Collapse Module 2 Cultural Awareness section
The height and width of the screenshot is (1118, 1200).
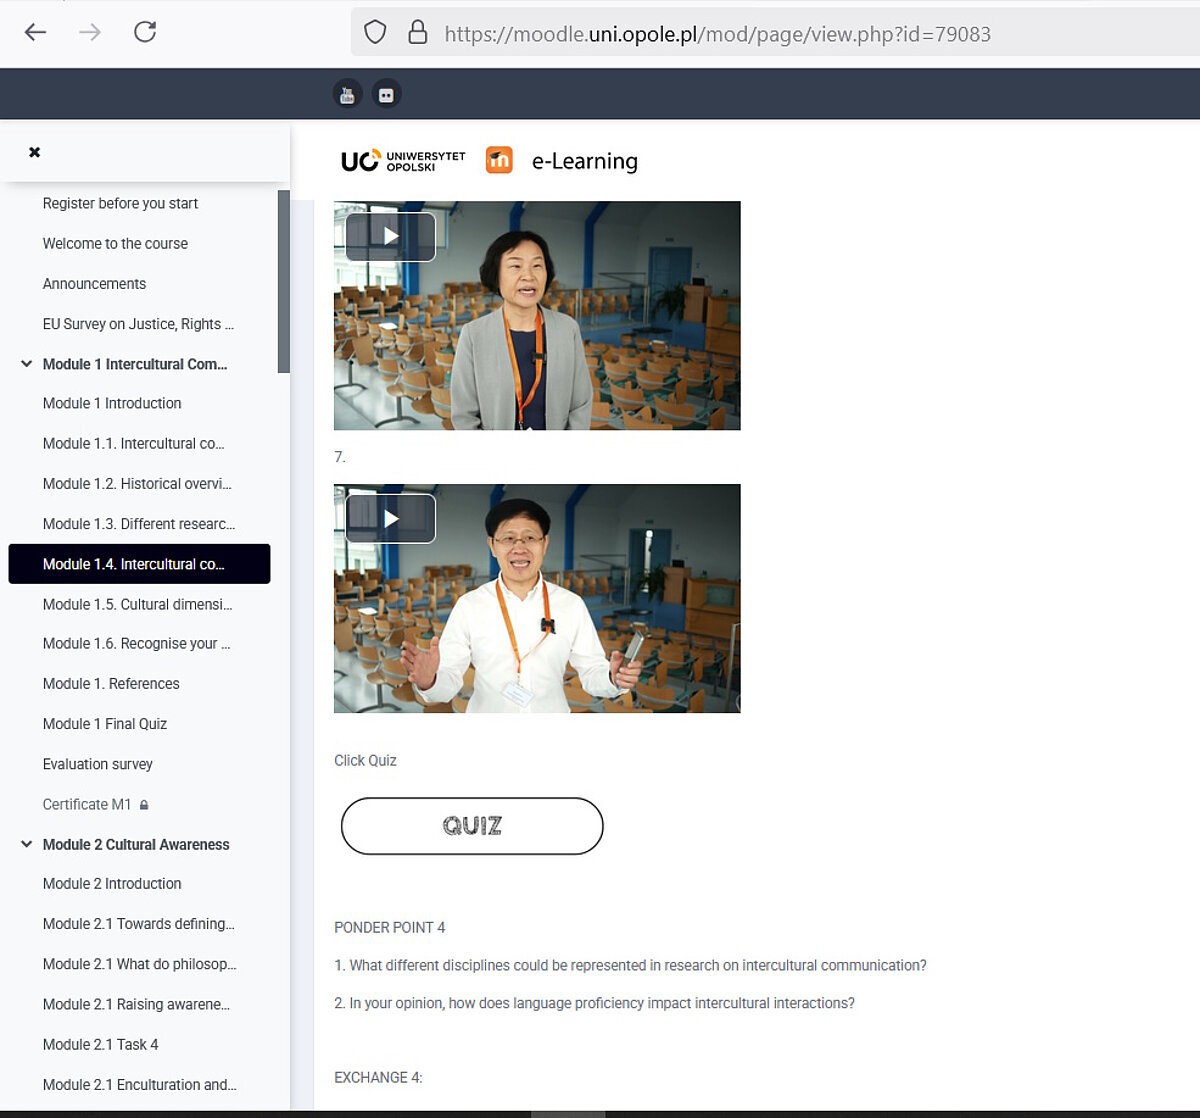tap(27, 844)
